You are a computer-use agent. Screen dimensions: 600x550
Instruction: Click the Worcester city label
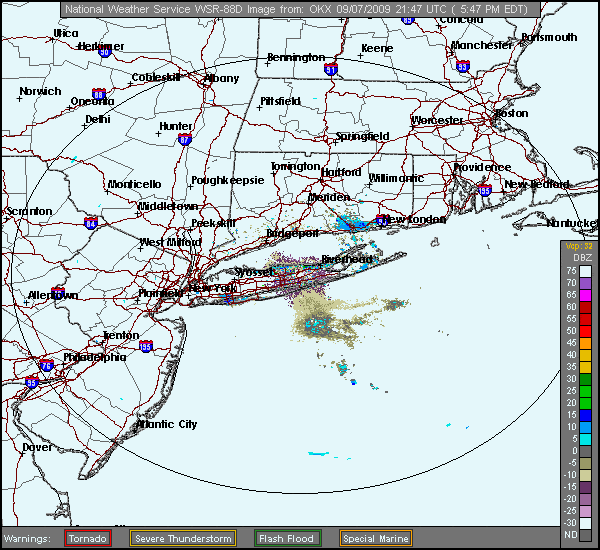[437, 121]
